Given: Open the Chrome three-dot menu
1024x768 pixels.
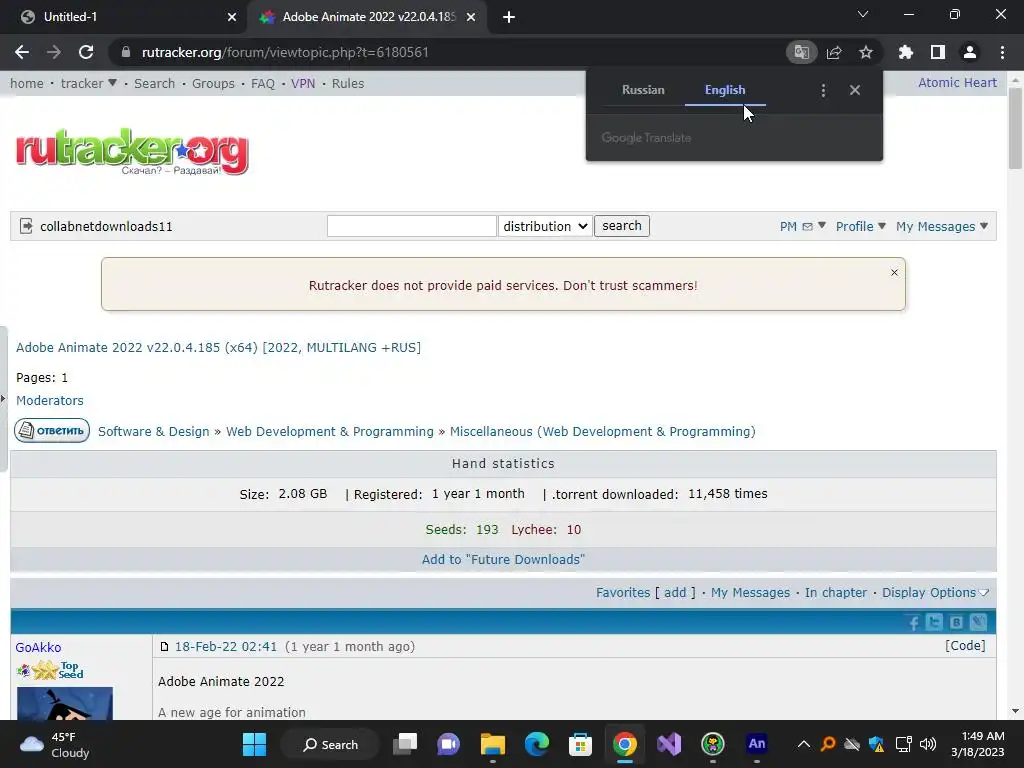Looking at the screenshot, I should click(x=1002, y=52).
